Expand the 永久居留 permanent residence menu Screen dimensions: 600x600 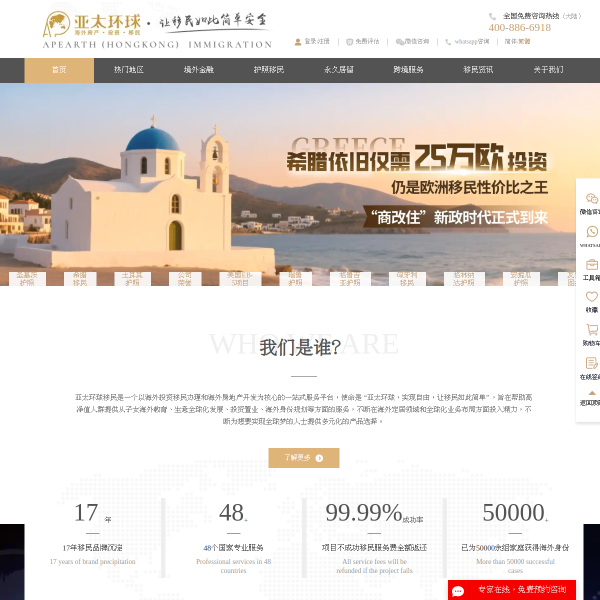pyautogui.click(x=339, y=70)
